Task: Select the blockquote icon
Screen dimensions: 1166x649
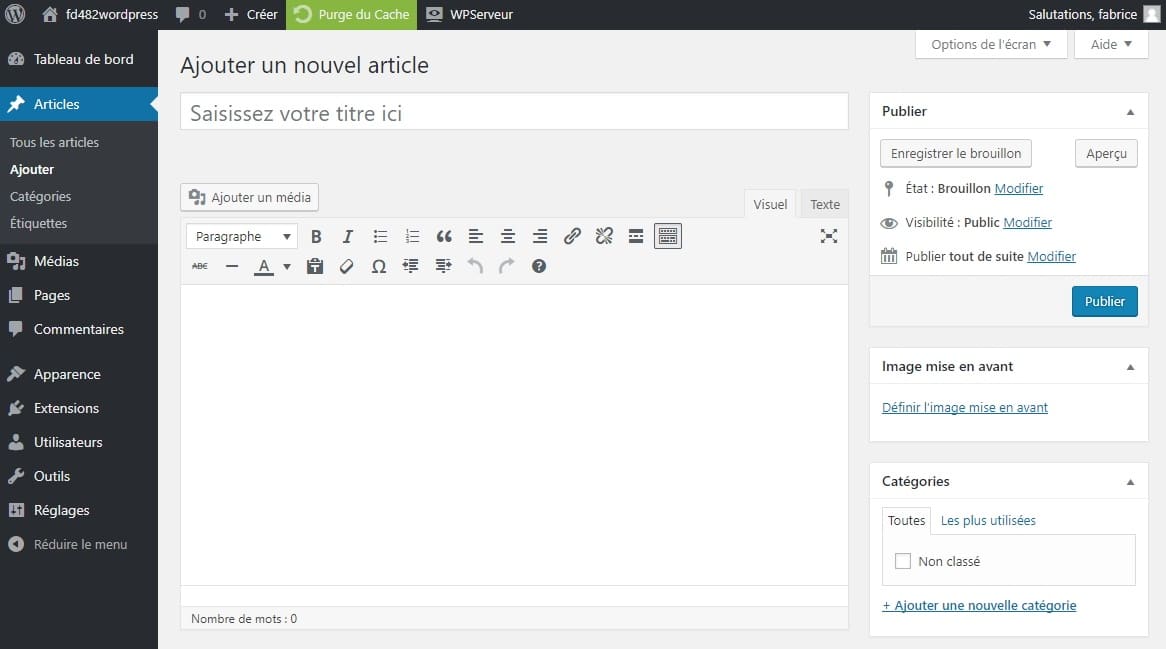Action: (x=443, y=236)
